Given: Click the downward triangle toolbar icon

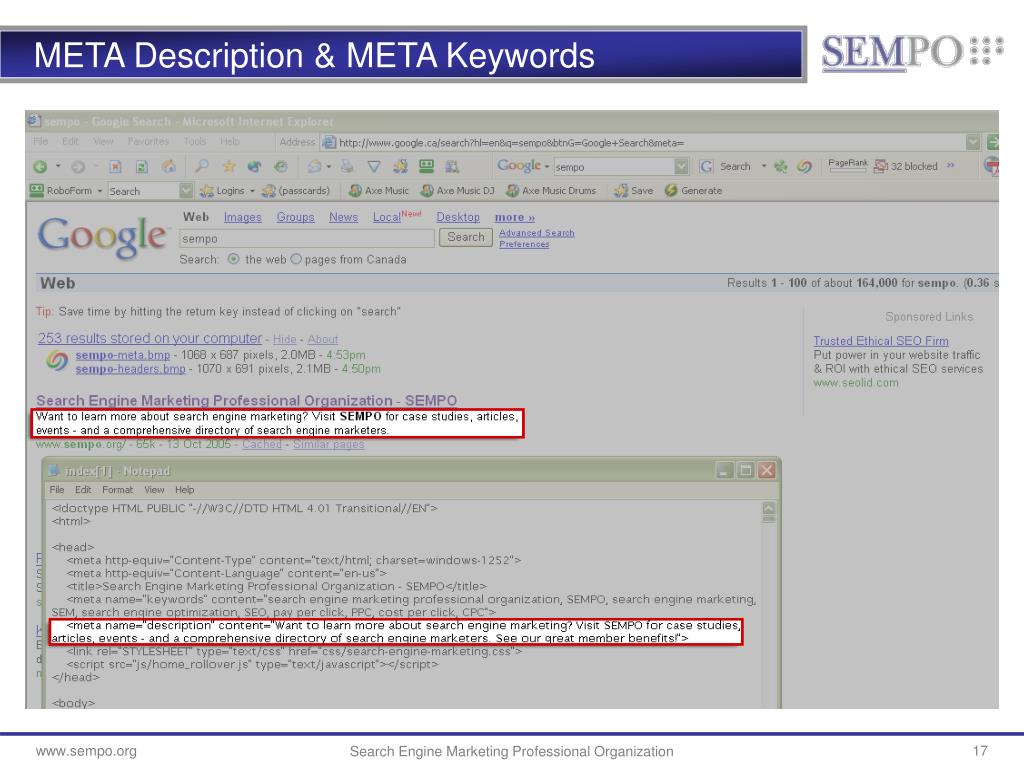Looking at the screenshot, I should click(374, 167).
